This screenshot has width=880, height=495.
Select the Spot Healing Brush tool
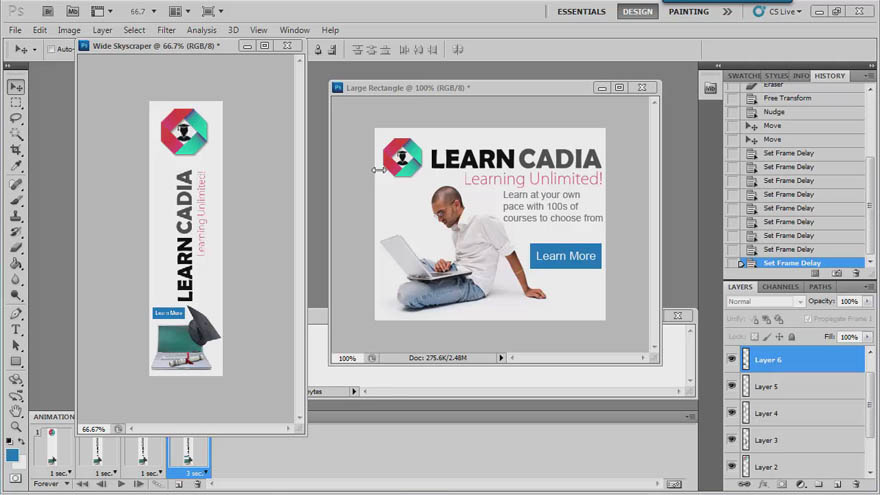click(16, 184)
